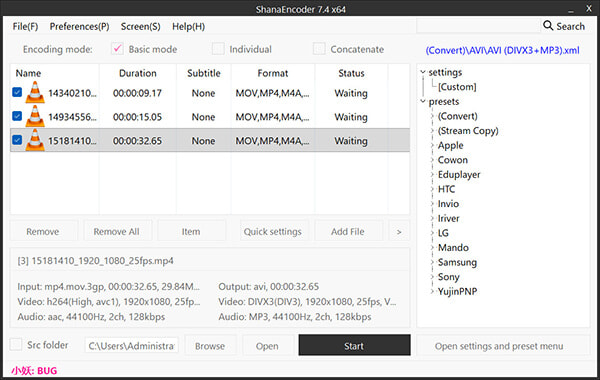Image resolution: width=600 pixels, height=380 pixels.
Task: Collapse the settings tree node
Action: click(423, 72)
